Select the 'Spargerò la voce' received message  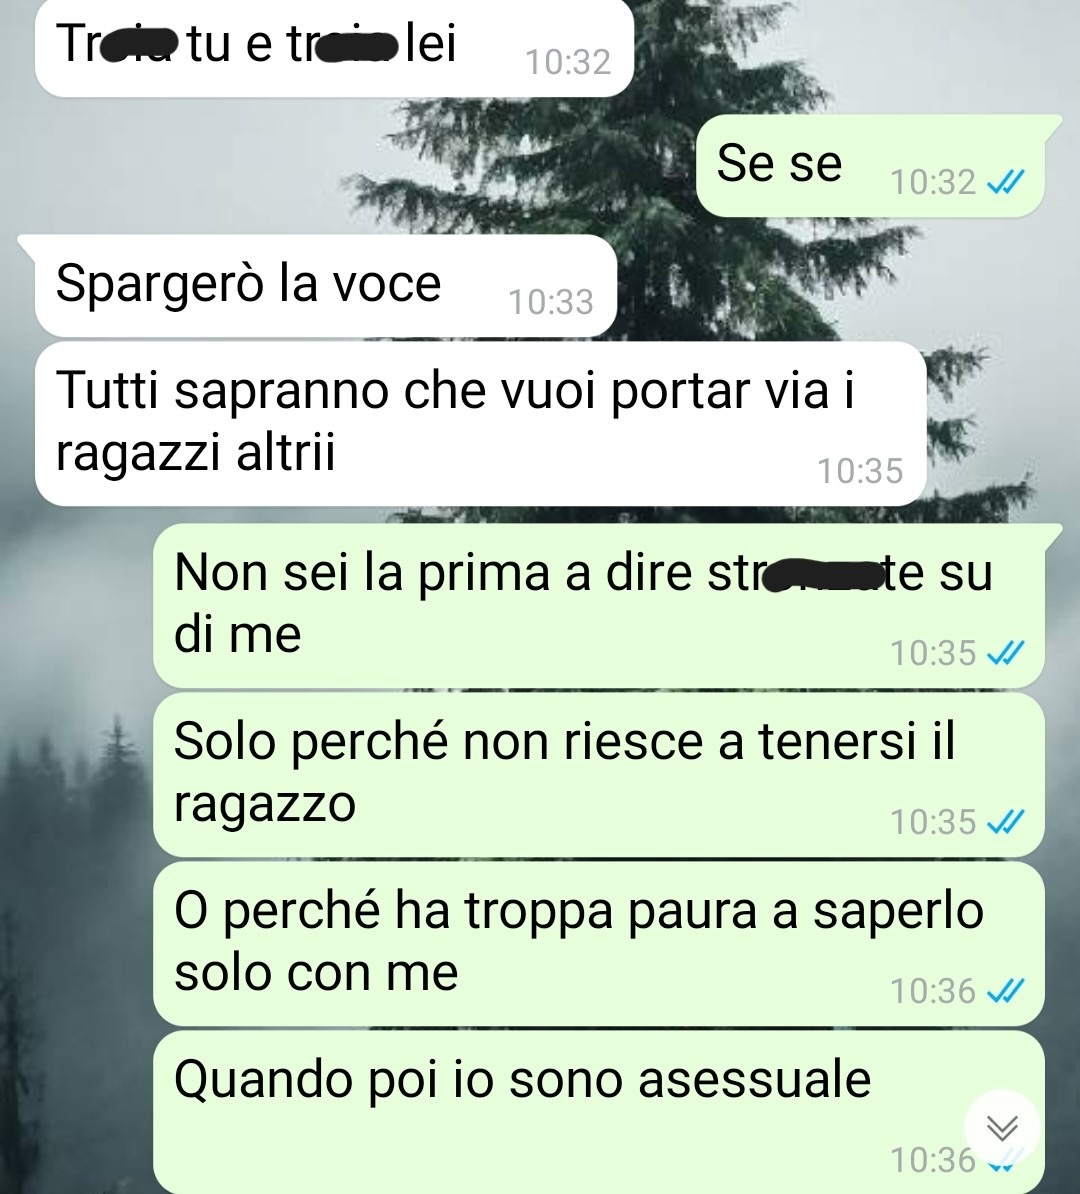[325, 286]
